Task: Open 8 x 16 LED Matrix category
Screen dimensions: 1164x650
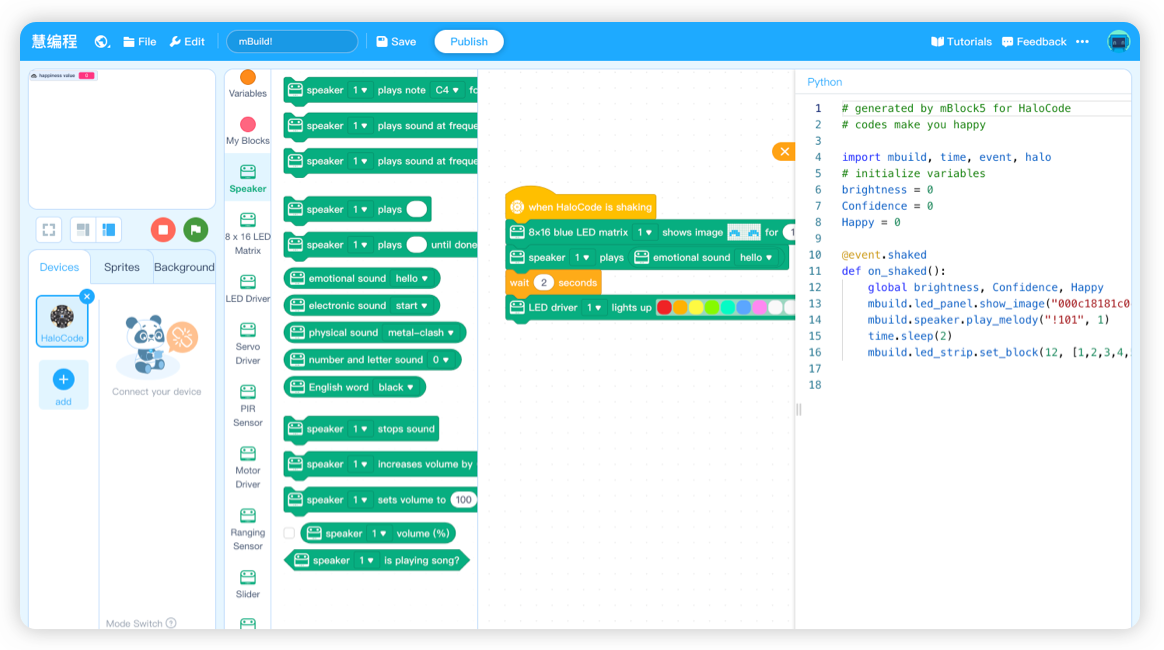Action: [x=248, y=234]
